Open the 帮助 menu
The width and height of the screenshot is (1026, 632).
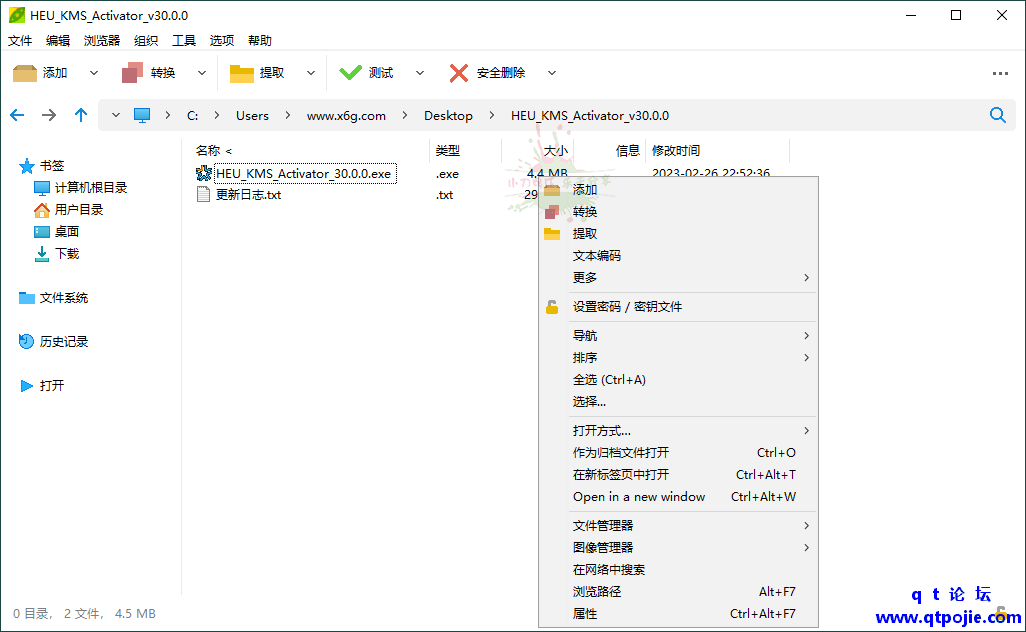click(x=260, y=41)
